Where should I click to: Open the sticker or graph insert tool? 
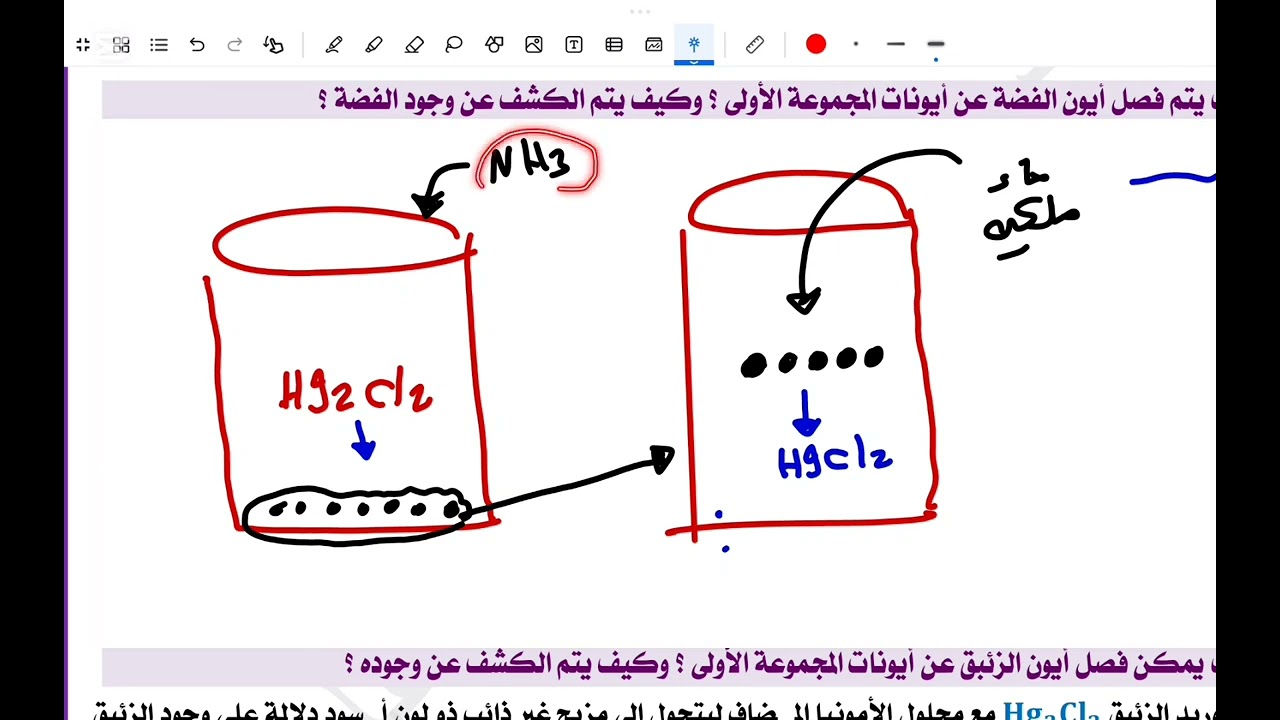(654, 45)
